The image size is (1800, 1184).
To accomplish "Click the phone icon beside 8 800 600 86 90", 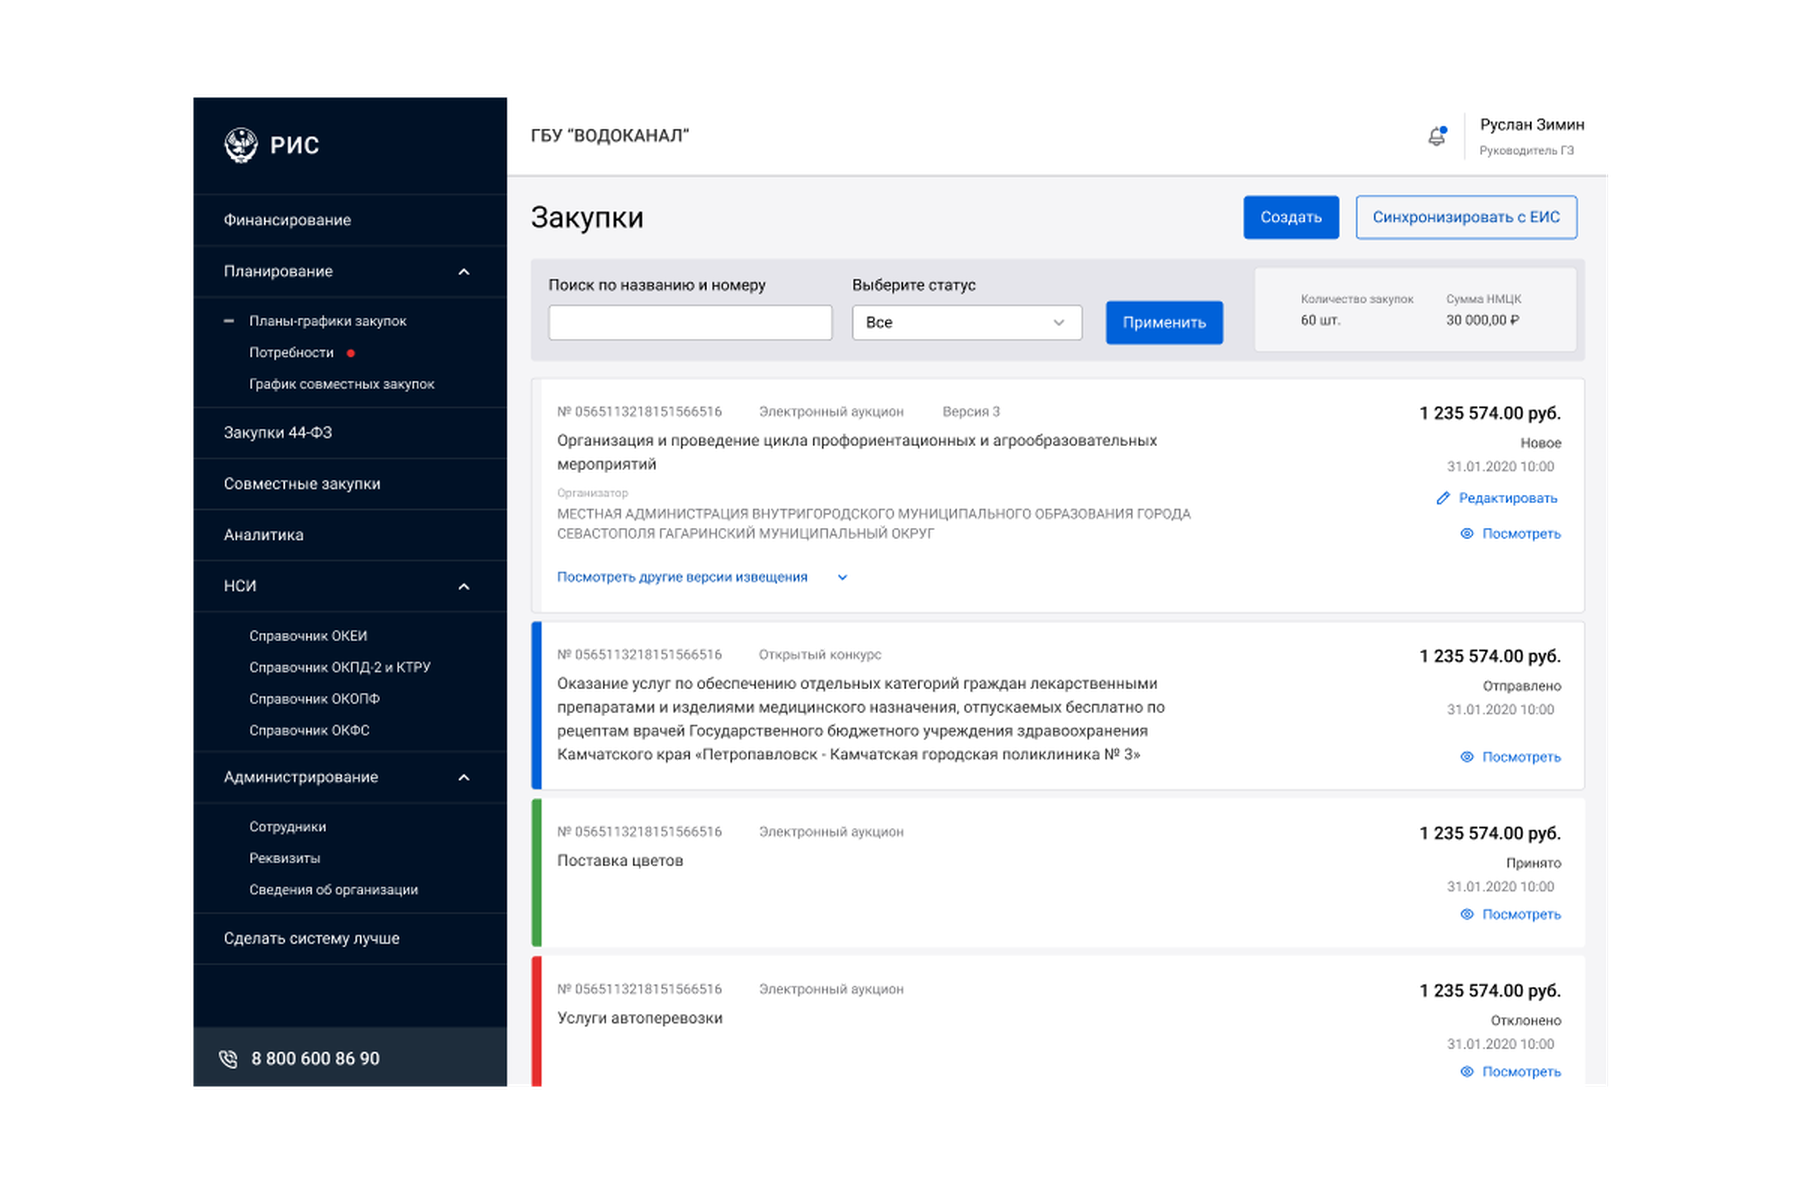I will (228, 1059).
